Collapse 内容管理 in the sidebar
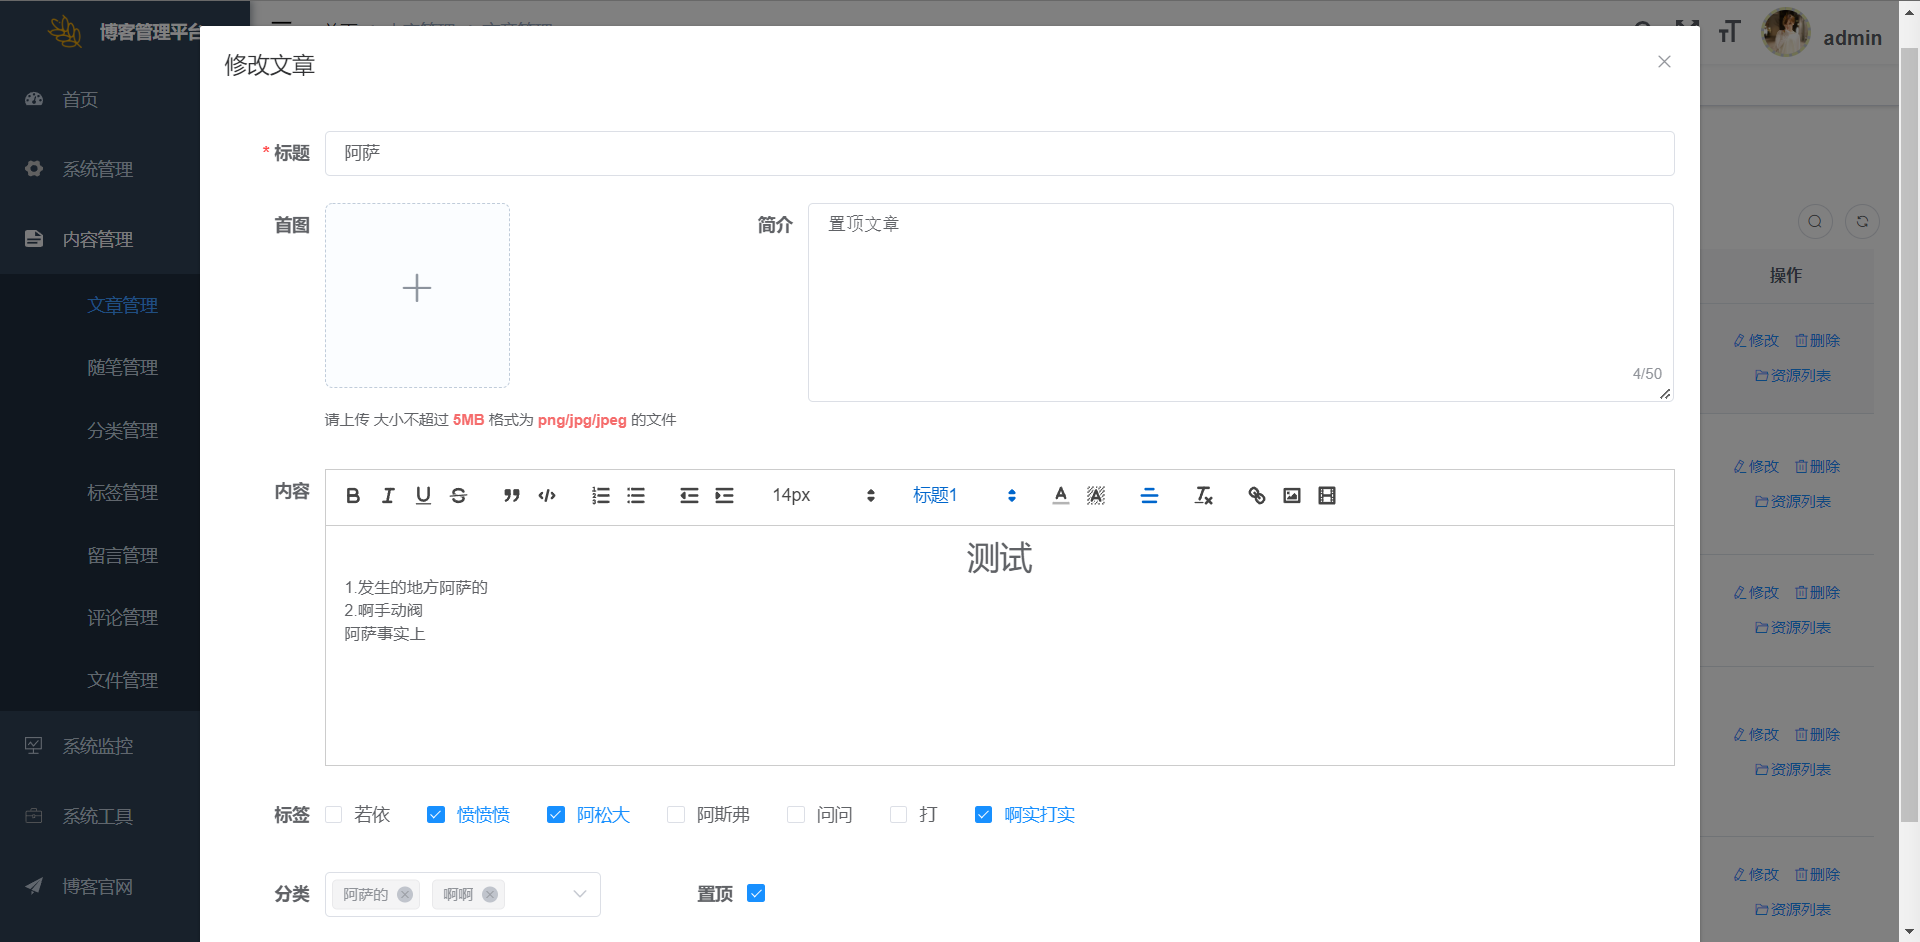The image size is (1920, 942). 100,239
